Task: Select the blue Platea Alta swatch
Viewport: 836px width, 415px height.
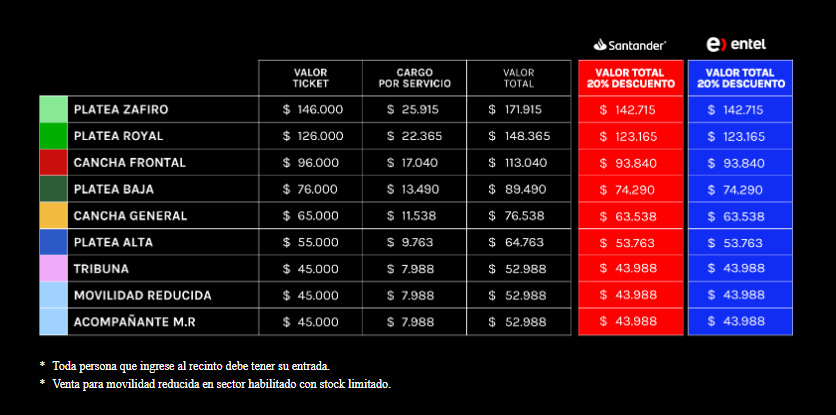Action: (53, 242)
